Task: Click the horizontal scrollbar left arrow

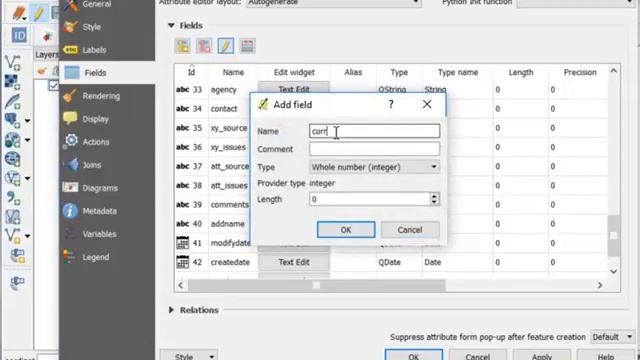Action: point(181,285)
